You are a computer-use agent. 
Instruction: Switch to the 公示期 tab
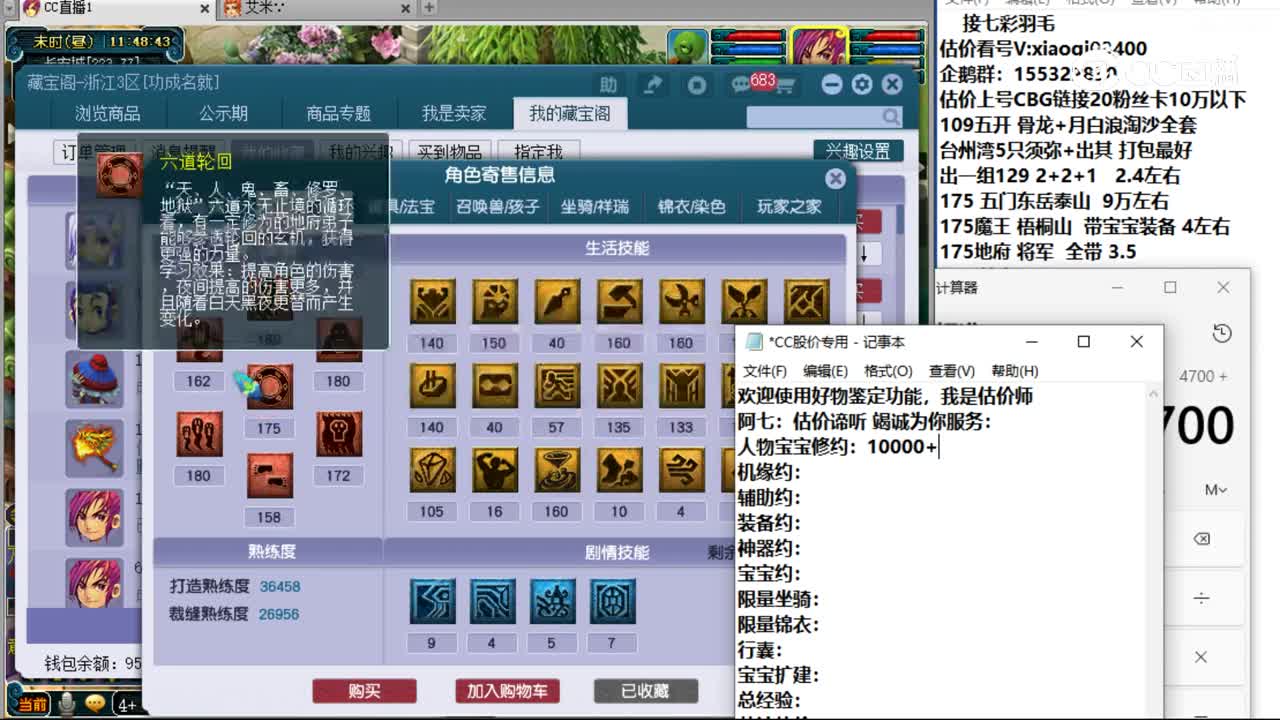[225, 113]
